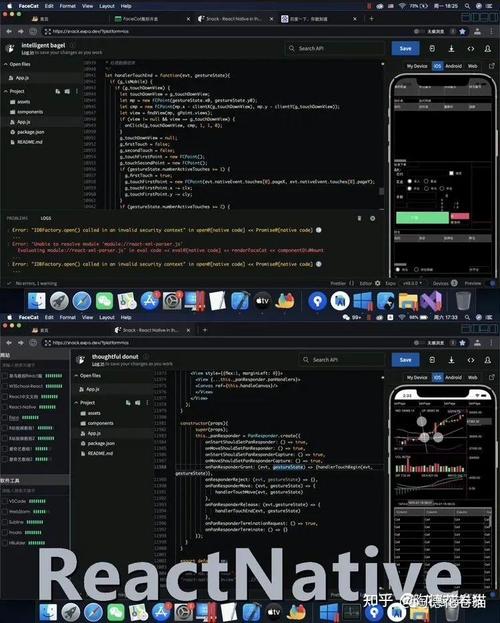Open user account icon in intelligent bagel snack
This screenshot has height=623, width=500.
pyautogui.click(x=488, y=48)
